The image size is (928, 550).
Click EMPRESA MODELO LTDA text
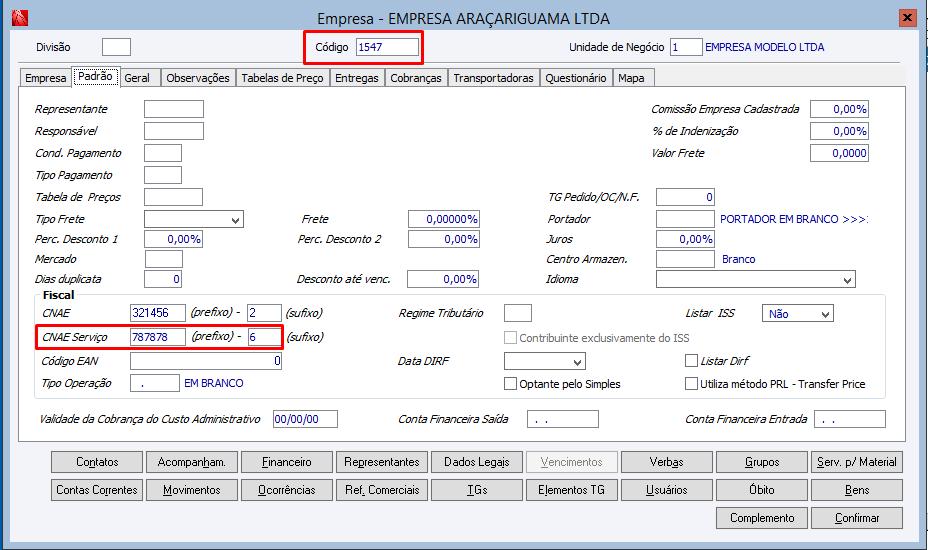tap(765, 47)
